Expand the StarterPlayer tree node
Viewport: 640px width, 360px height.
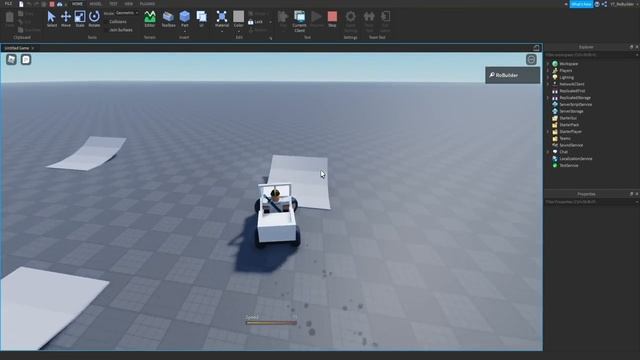pyautogui.click(x=548, y=131)
